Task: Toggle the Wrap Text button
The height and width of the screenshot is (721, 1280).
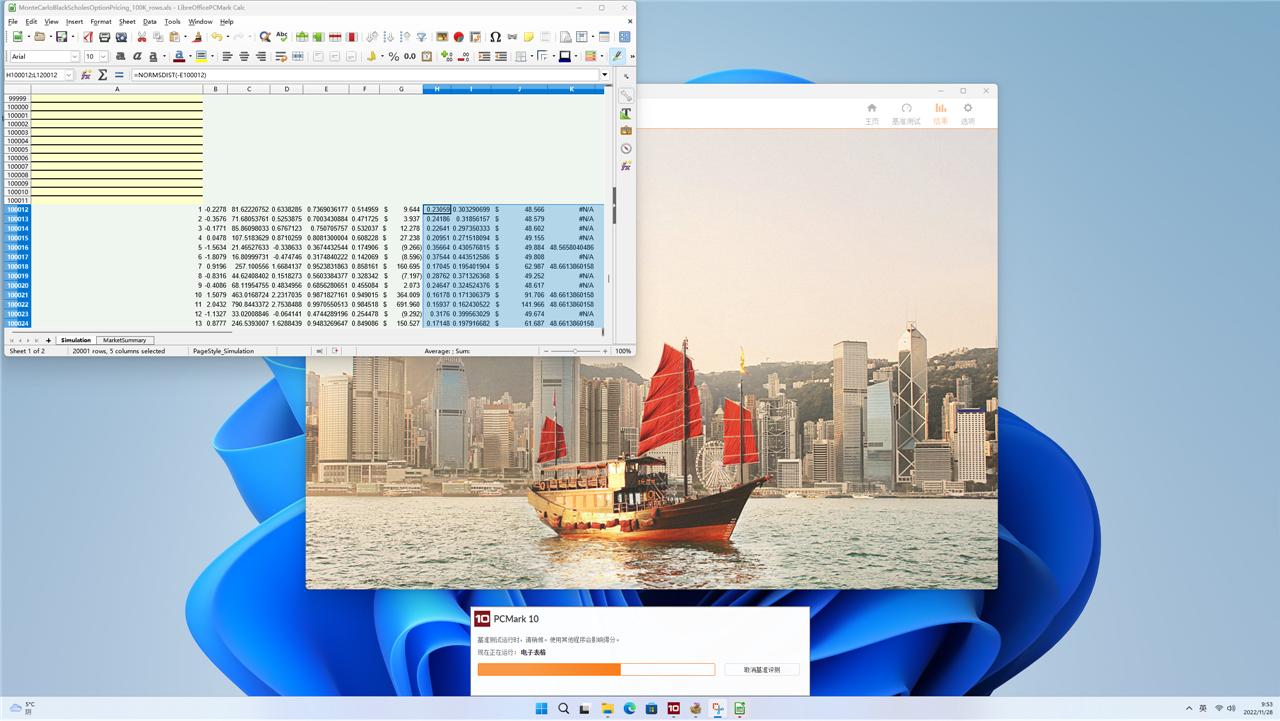Action: 281,56
